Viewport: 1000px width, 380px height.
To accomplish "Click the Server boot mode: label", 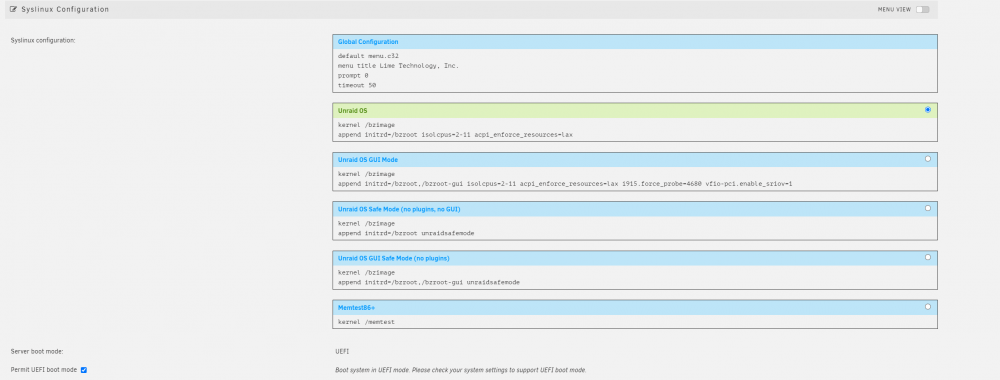I will coord(37,351).
